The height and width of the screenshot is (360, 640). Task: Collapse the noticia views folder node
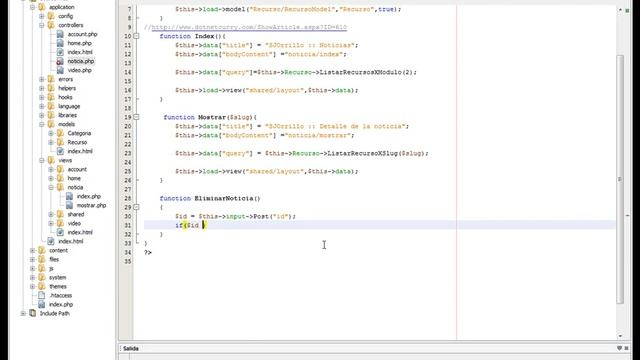pyautogui.click(x=51, y=187)
